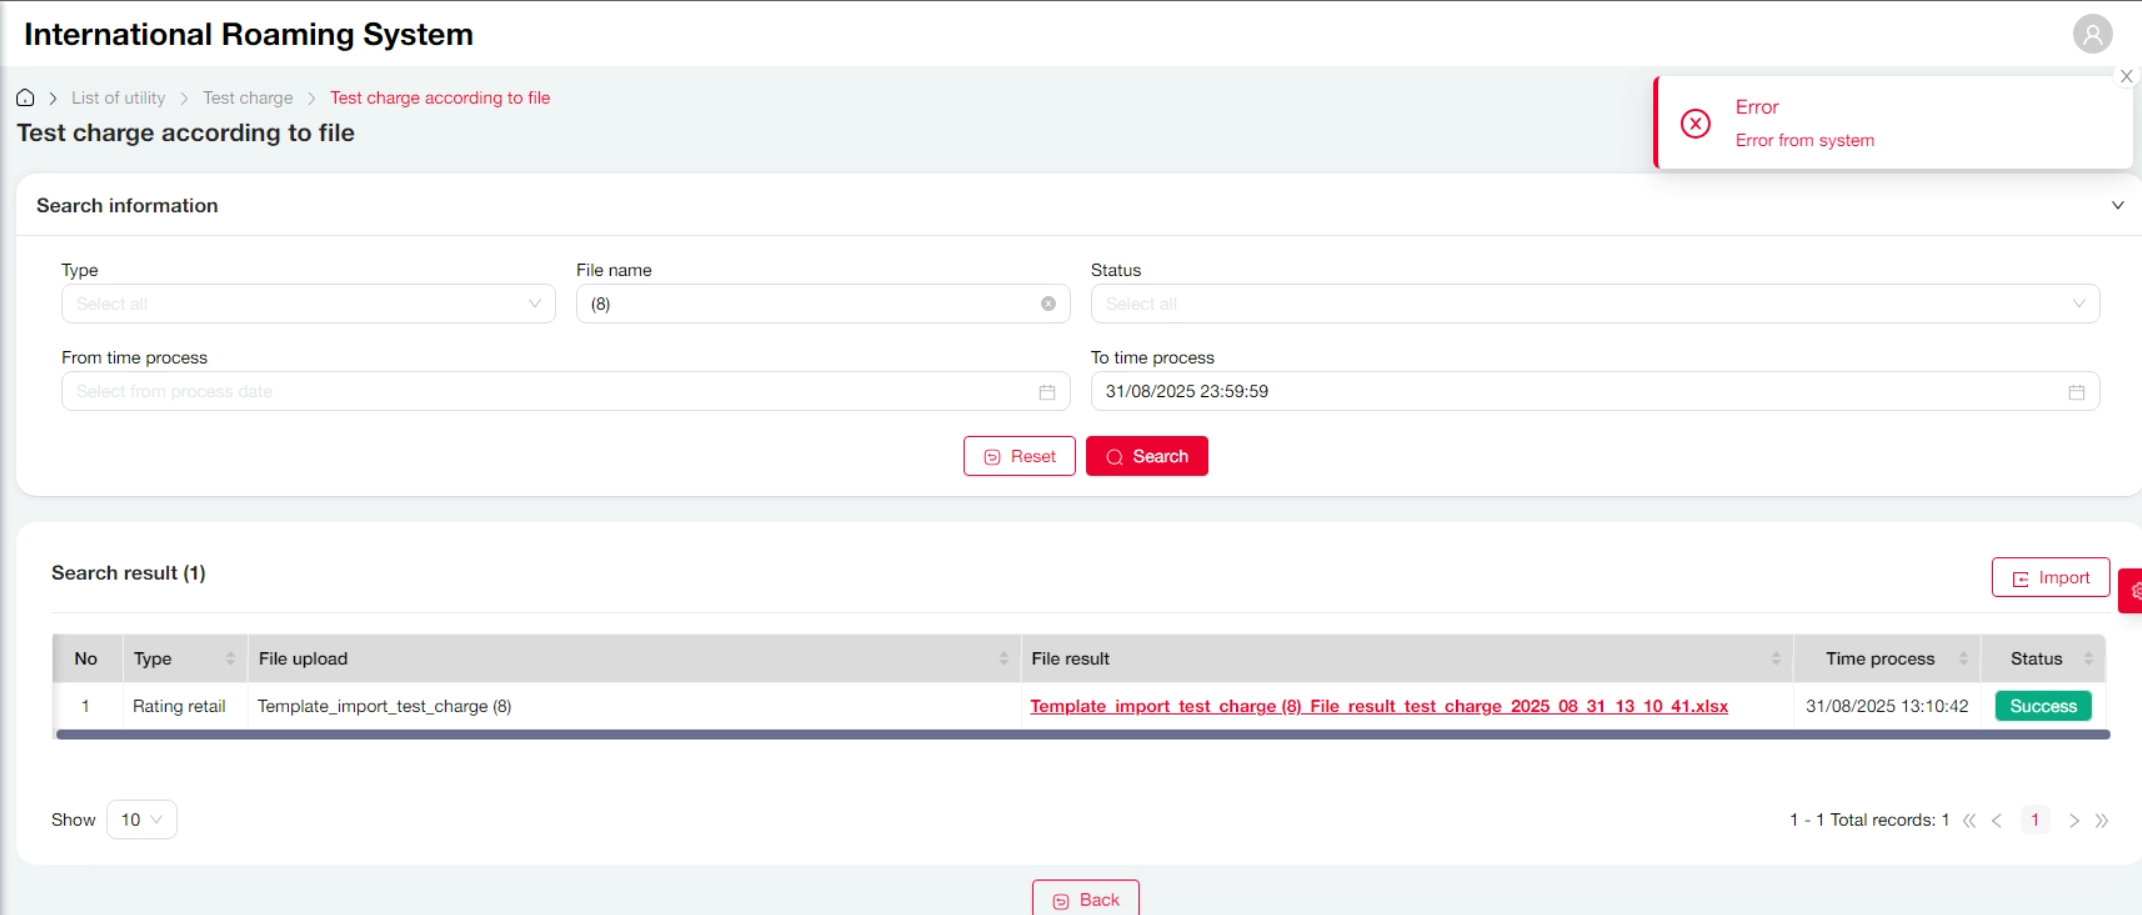
Task: Download the File result xlsx link
Action: [1378, 706]
